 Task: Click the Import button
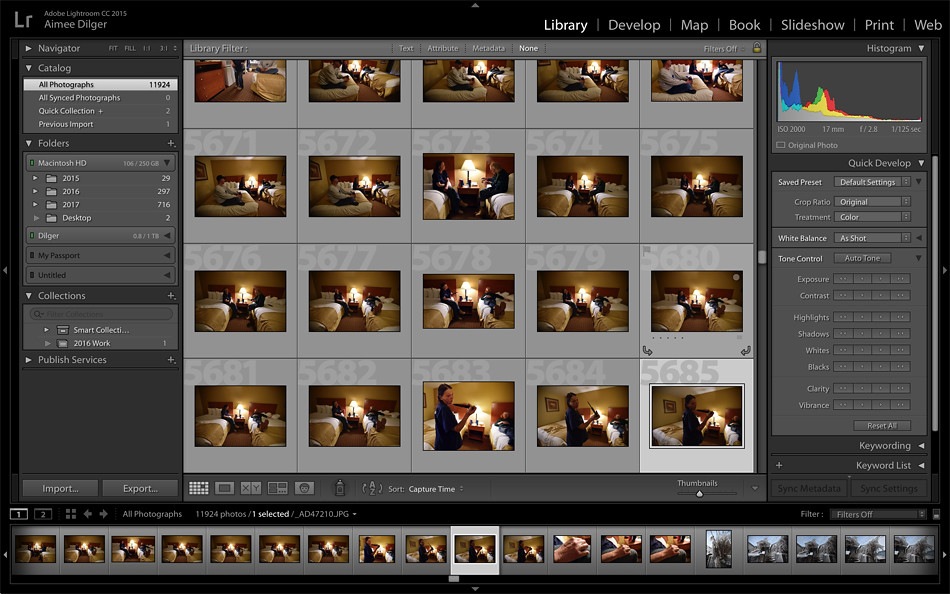click(60, 489)
